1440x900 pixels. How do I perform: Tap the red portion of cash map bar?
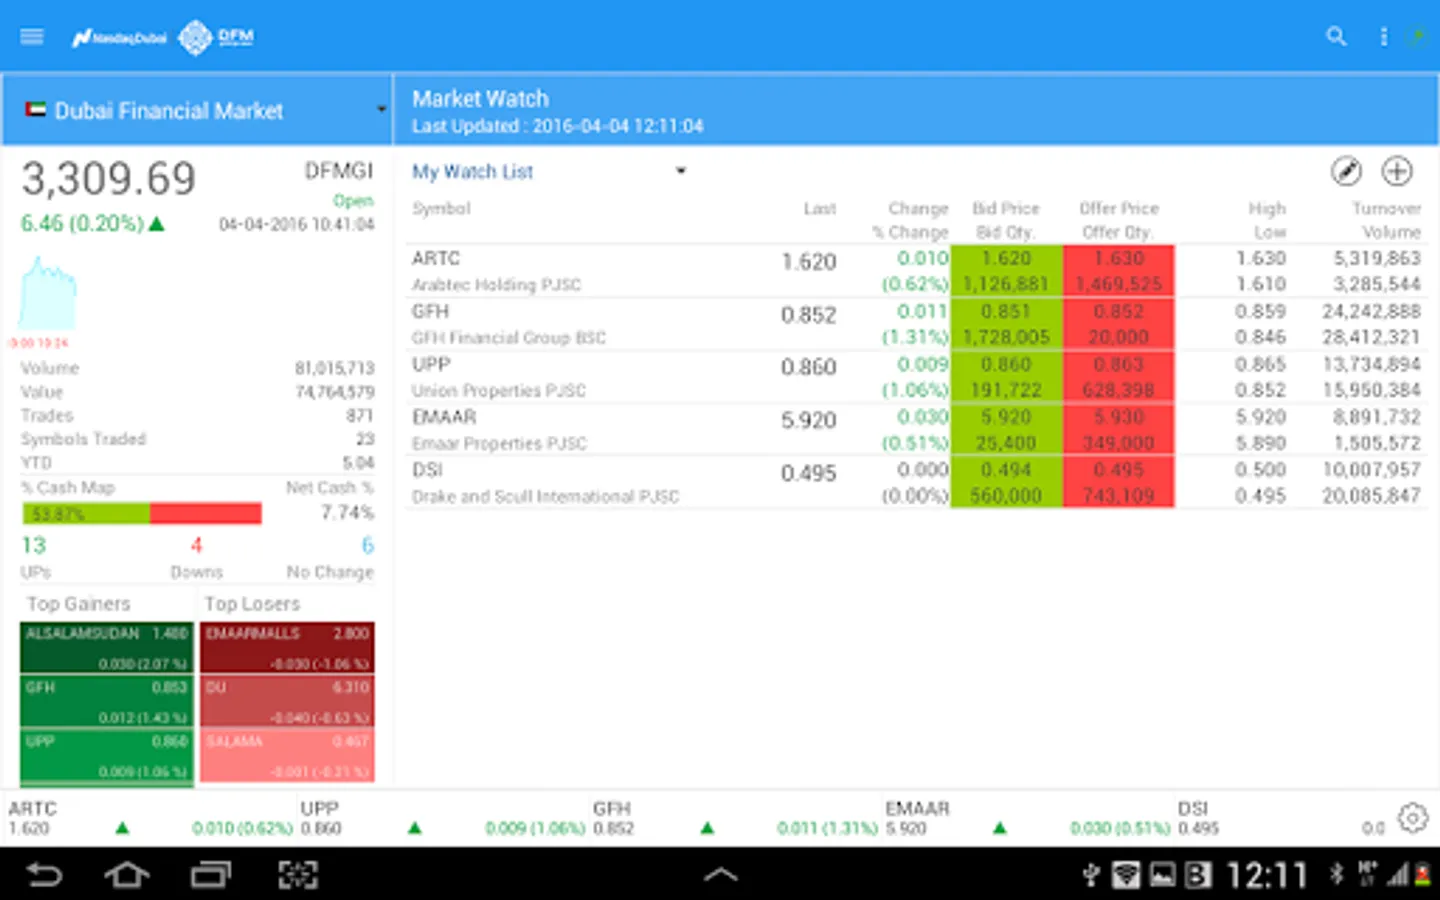[x=206, y=514]
